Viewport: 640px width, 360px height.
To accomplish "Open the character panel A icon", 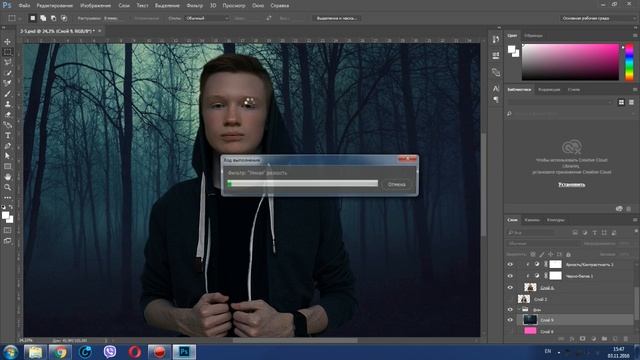I will click(x=496, y=88).
